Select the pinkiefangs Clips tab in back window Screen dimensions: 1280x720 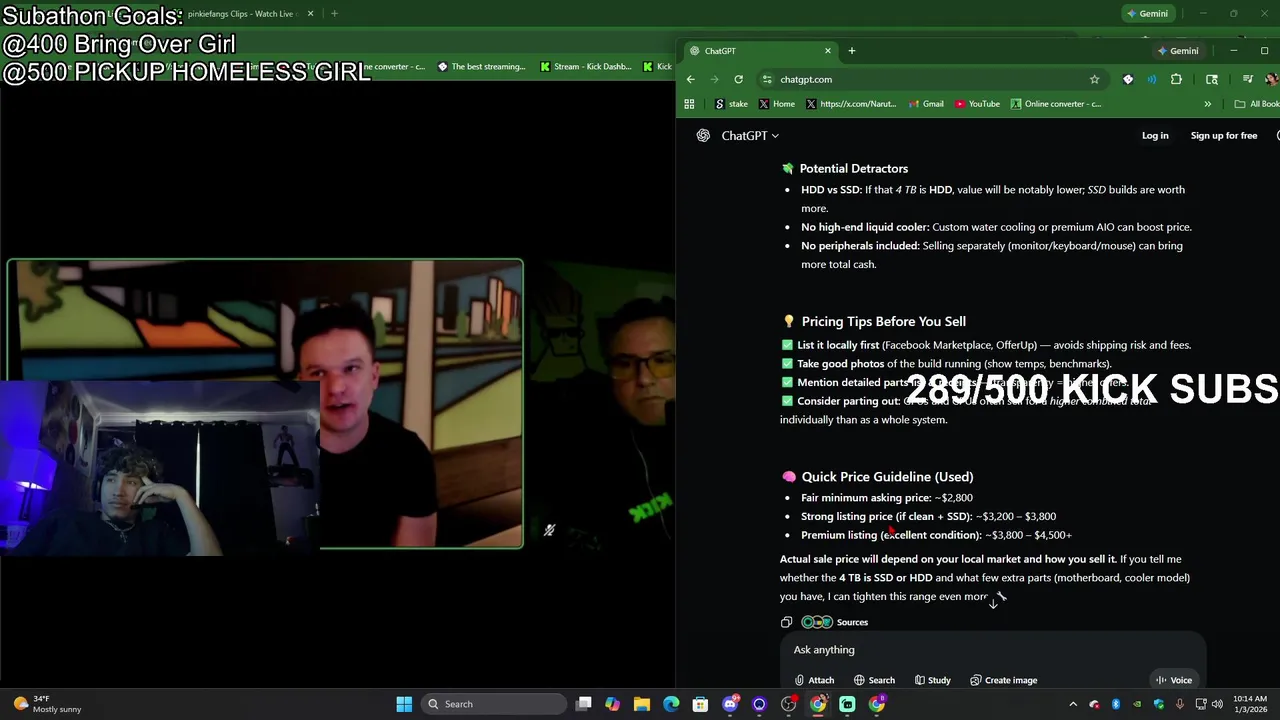(240, 14)
